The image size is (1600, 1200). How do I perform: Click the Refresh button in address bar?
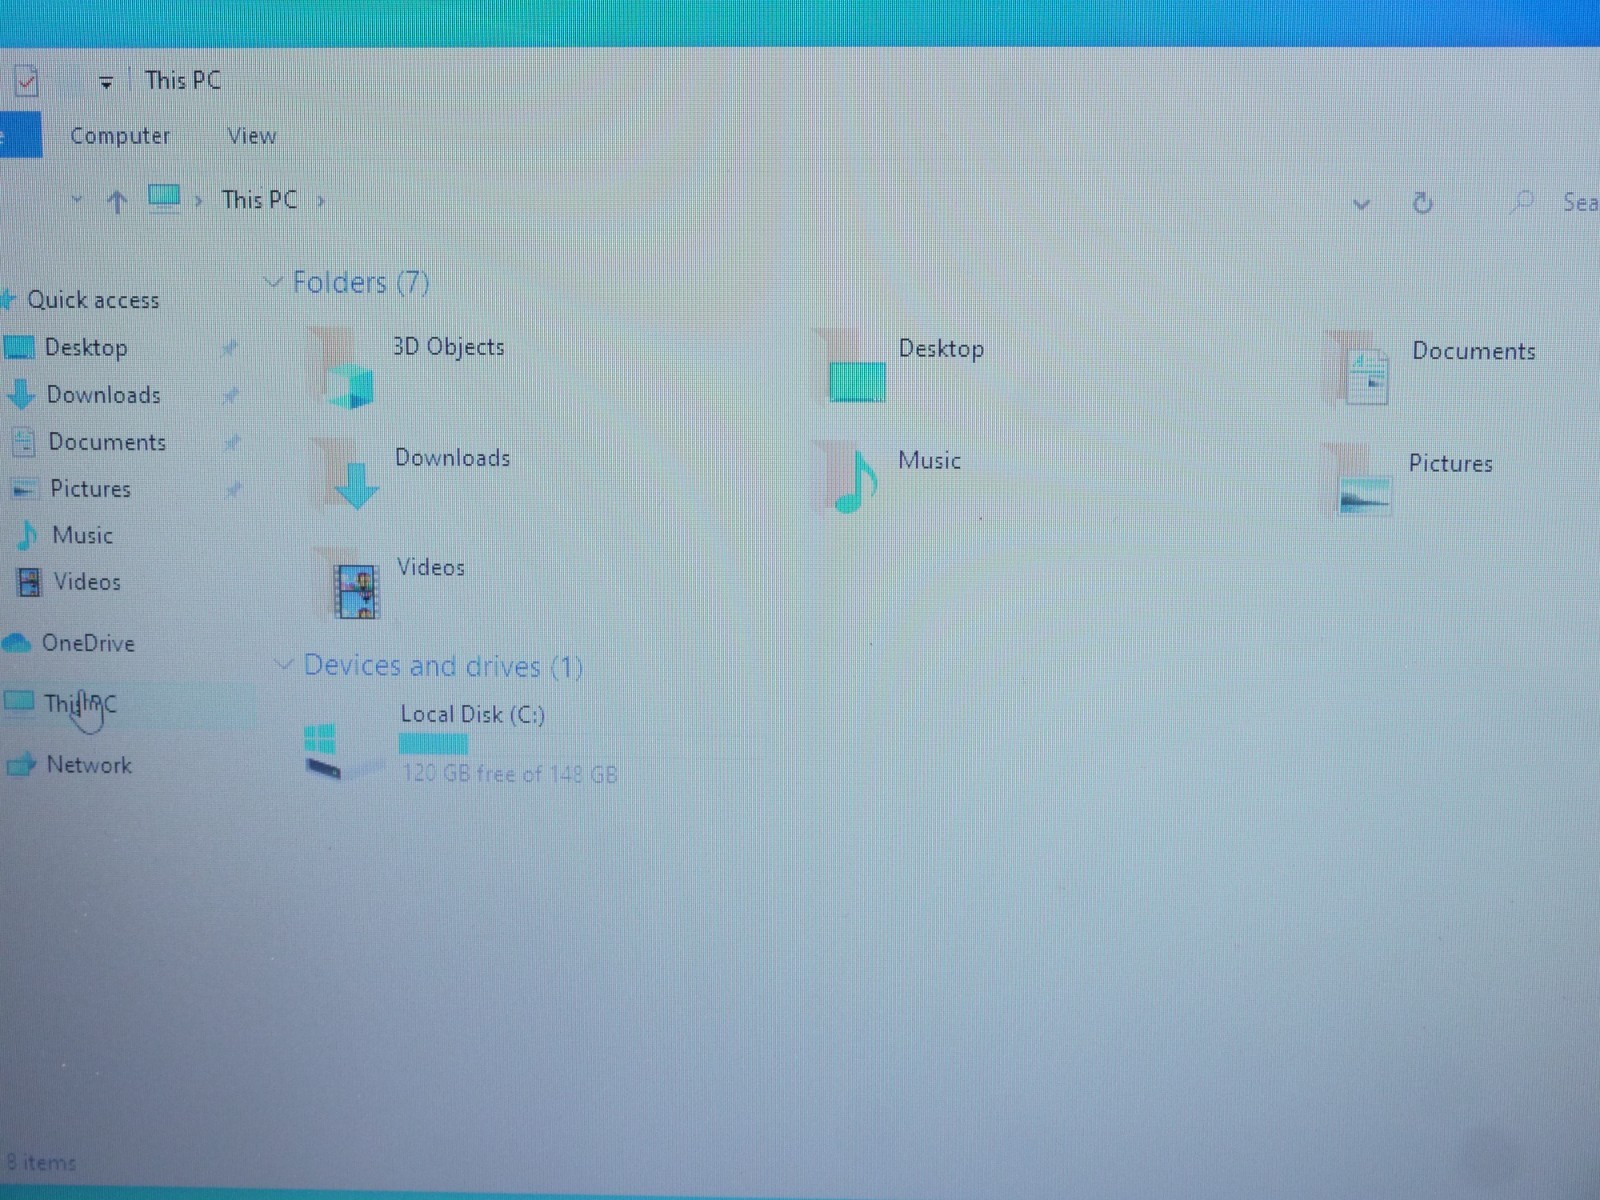[x=1422, y=204]
